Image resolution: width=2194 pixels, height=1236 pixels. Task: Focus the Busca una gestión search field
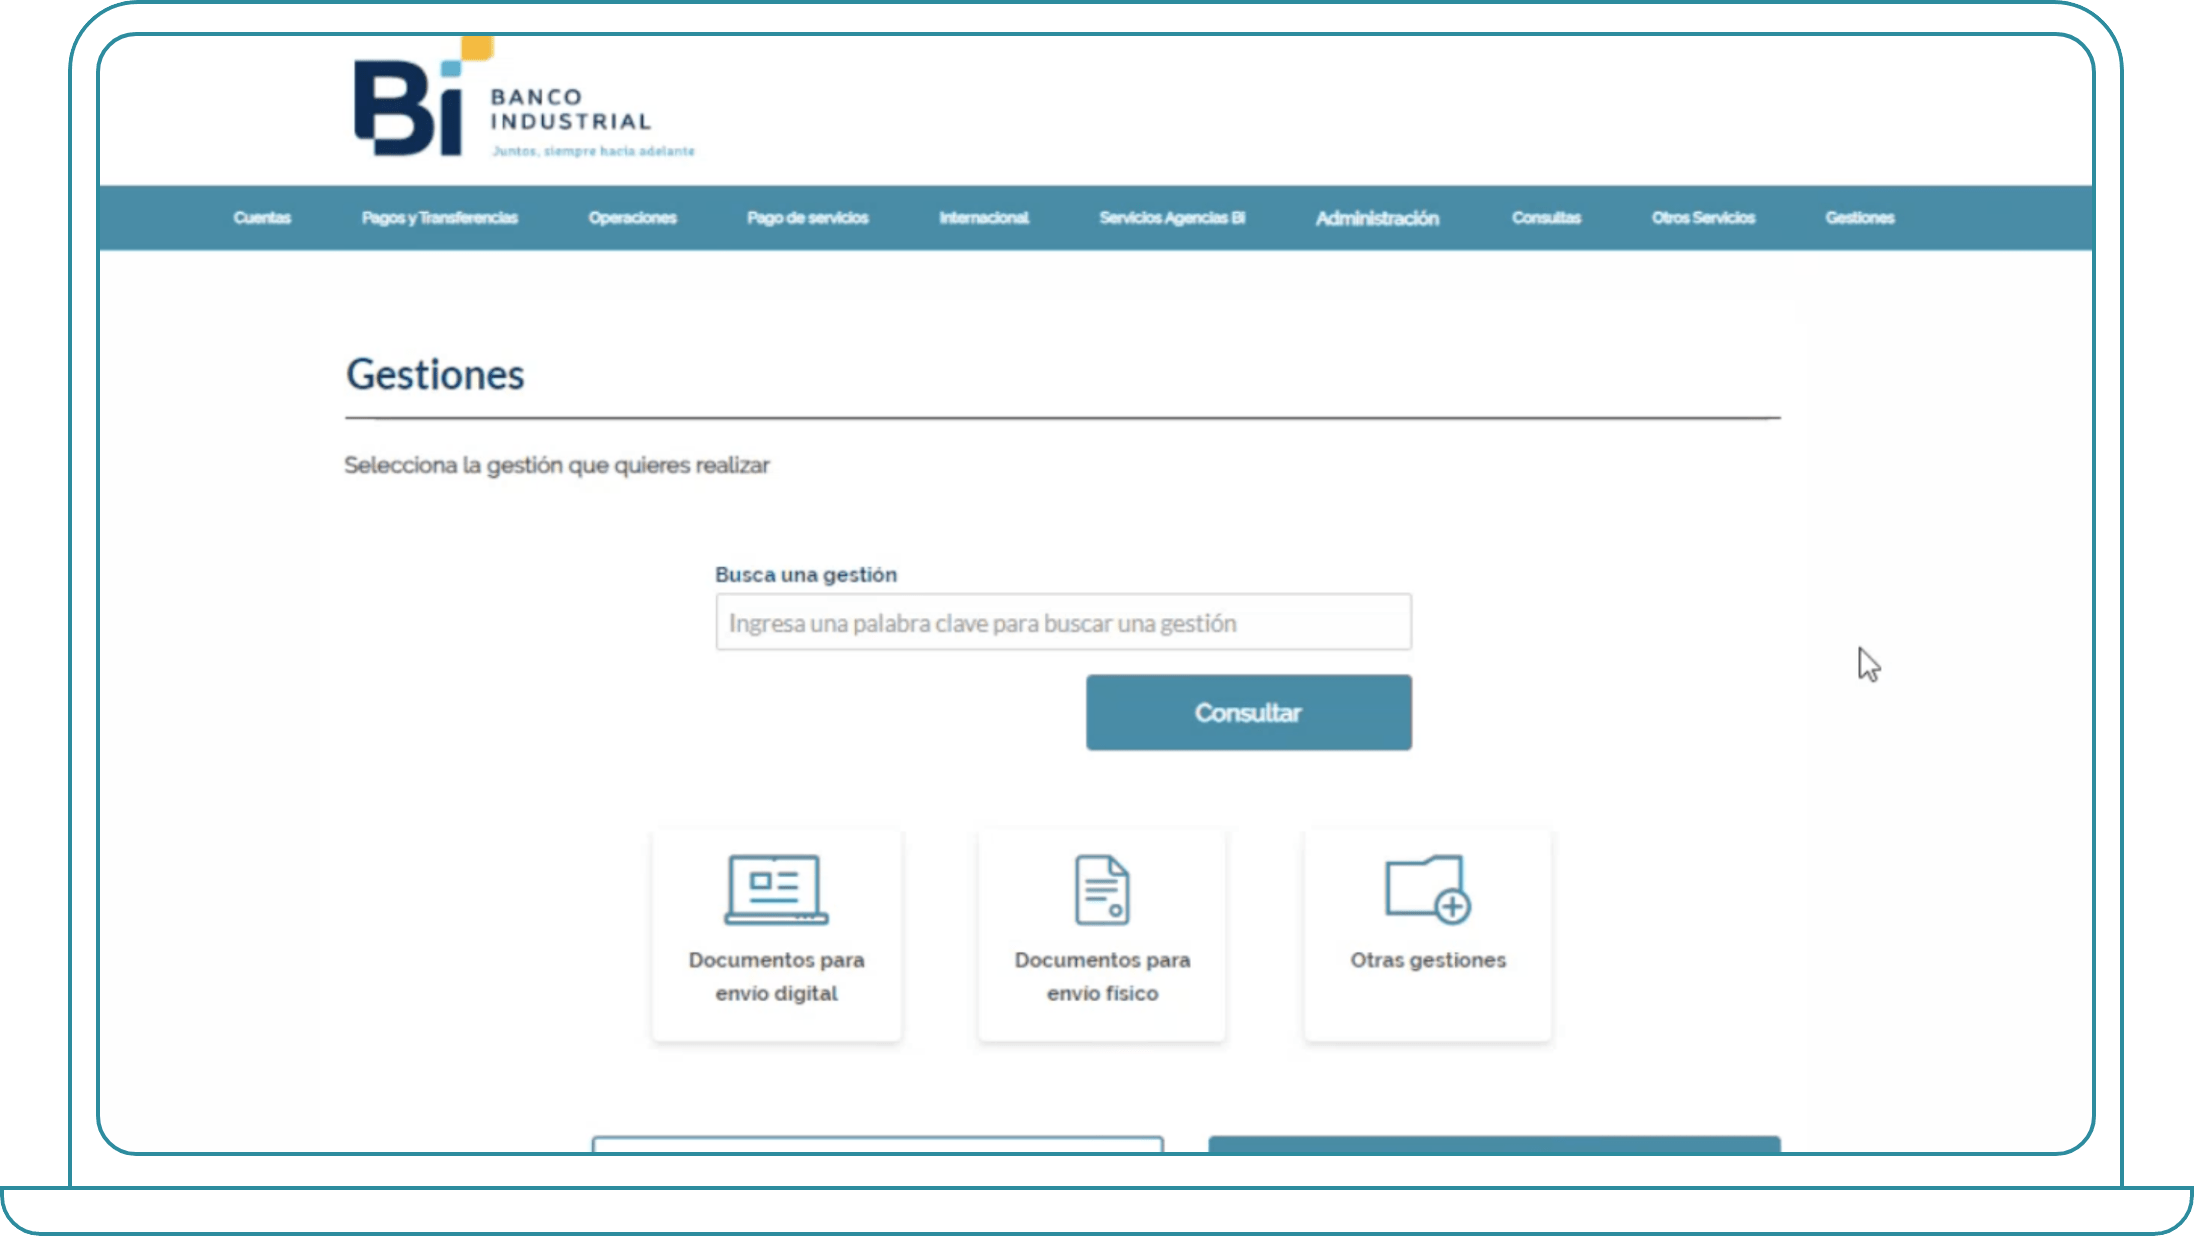point(1063,622)
